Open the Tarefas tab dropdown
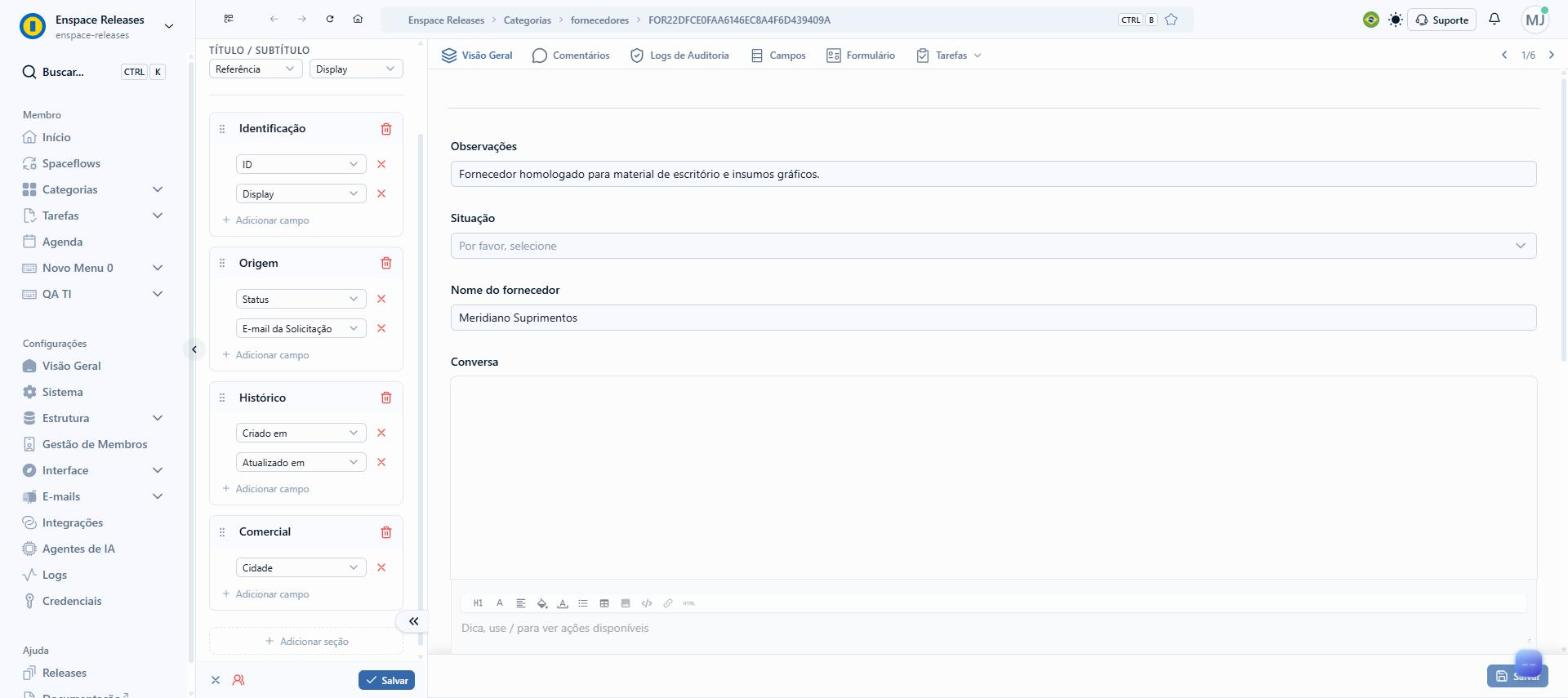This screenshot has width=1568, height=698. 949,56
